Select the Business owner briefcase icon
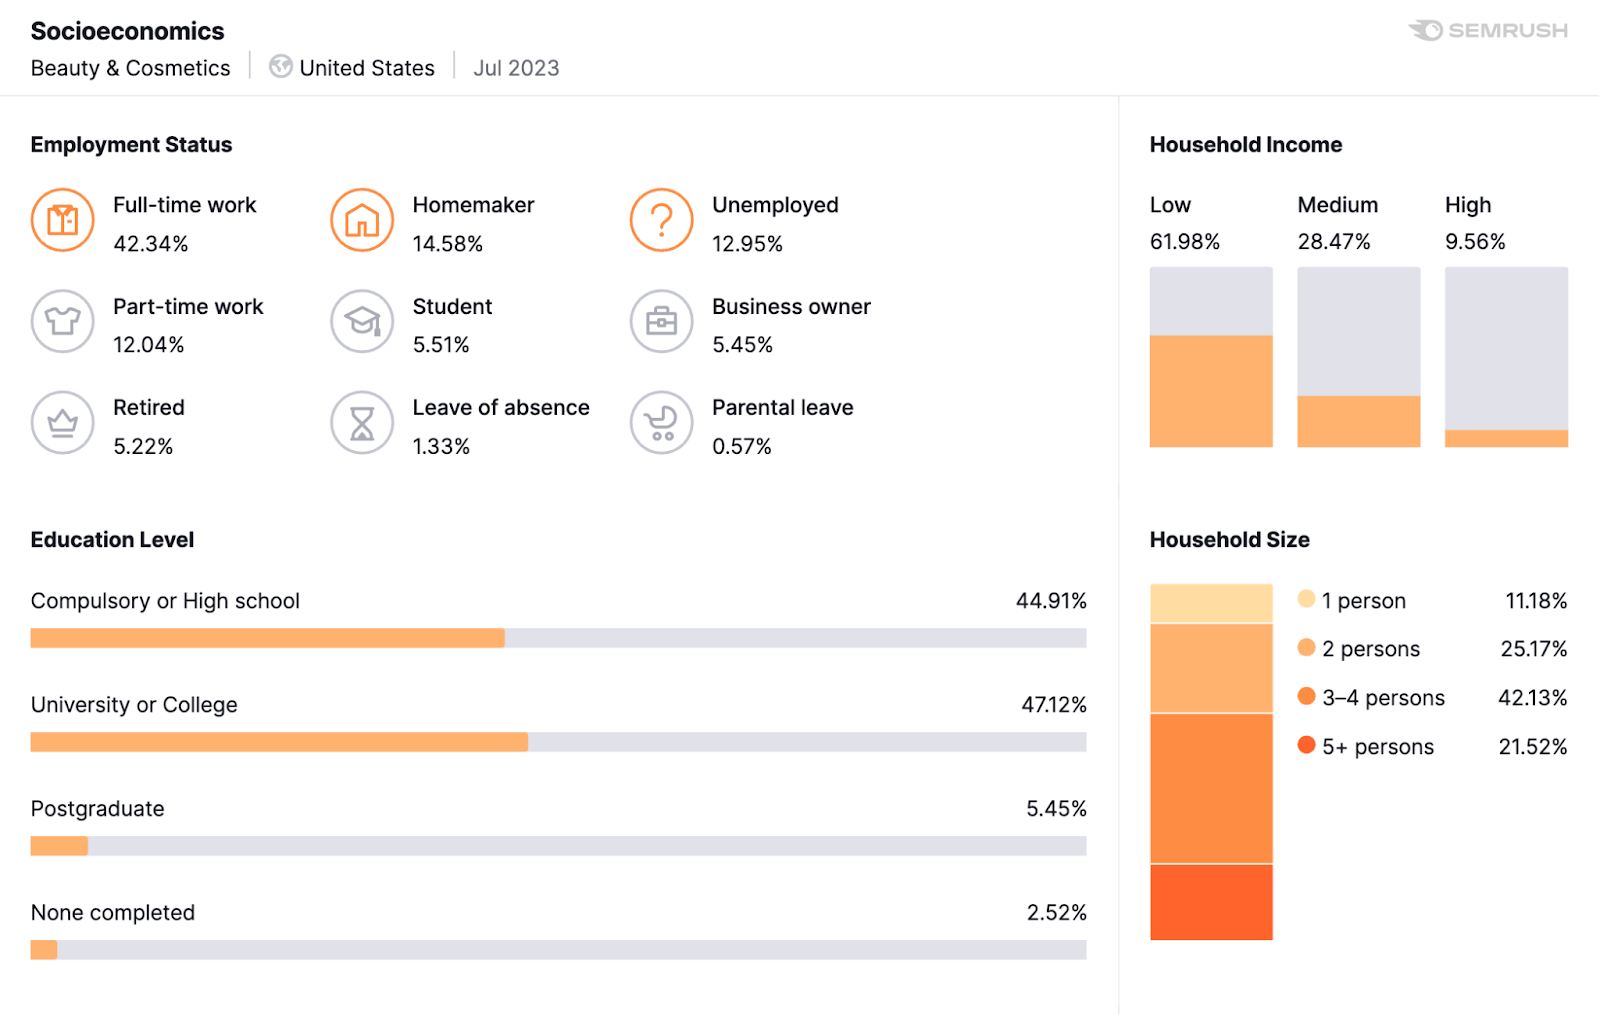The image size is (1600, 1015). 661,322
